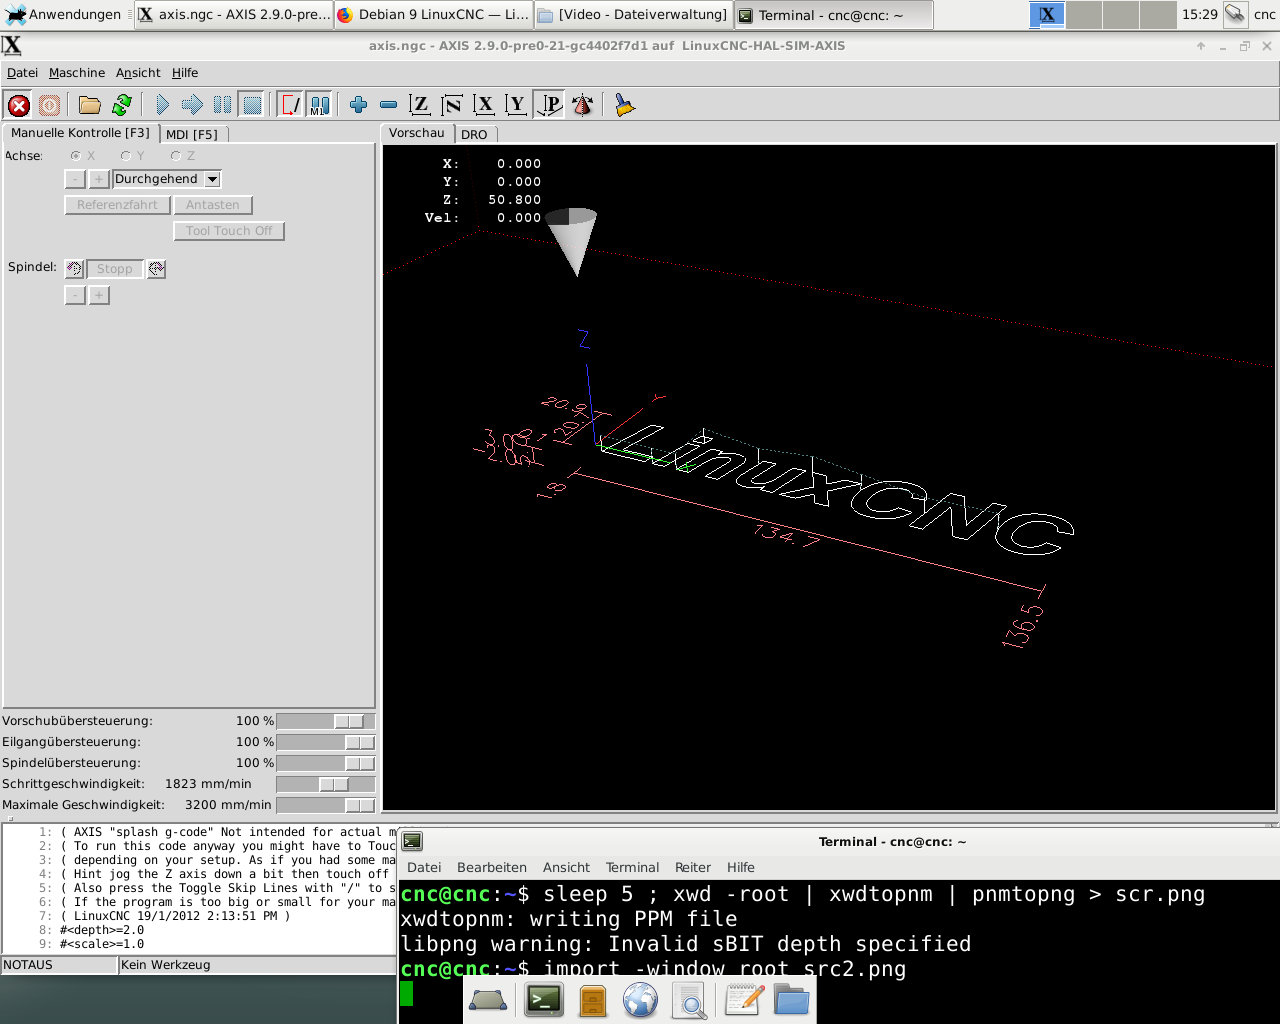The height and width of the screenshot is (1024, 1280).
Task: Toggle skip lines with slash button
Action: point(290,105)
